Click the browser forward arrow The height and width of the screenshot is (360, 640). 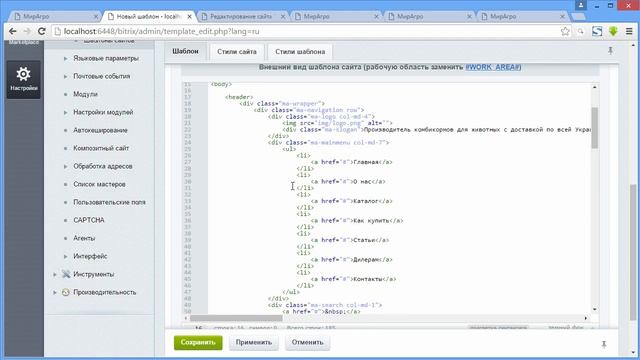[27, 31]
